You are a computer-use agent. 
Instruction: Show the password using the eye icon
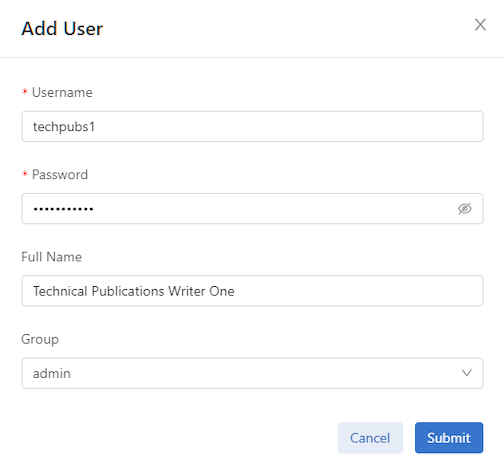click(x=465, y=209)
